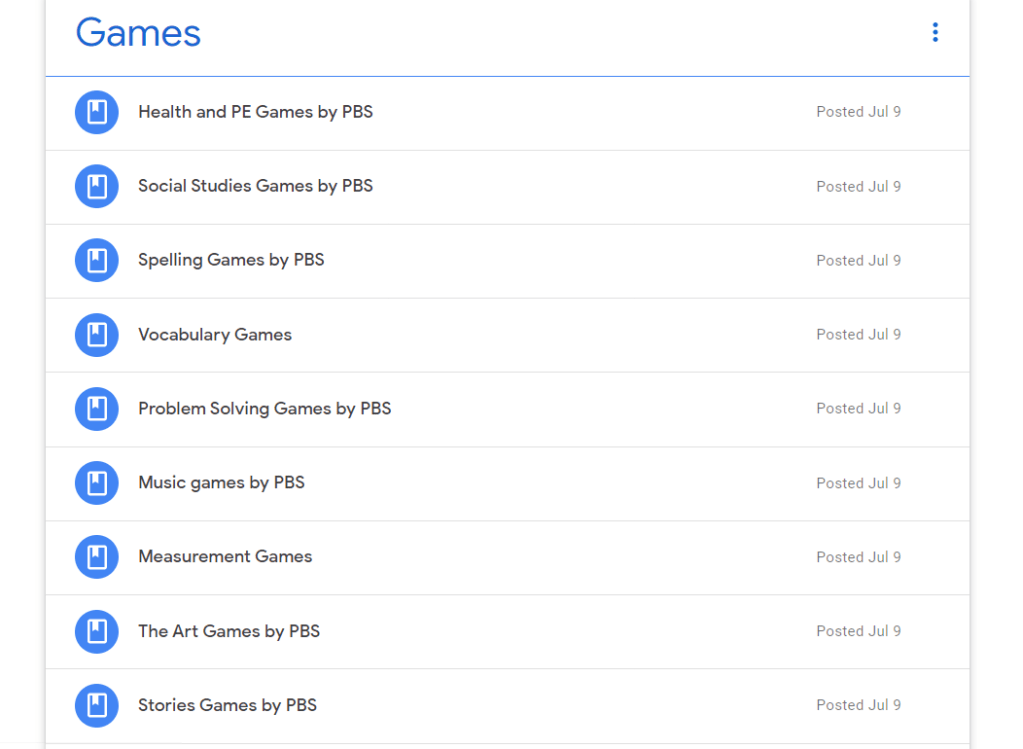Screen dimensions: 1023x749
Task: Click the material icon beside Problem Solving Games
Action: 97,408
